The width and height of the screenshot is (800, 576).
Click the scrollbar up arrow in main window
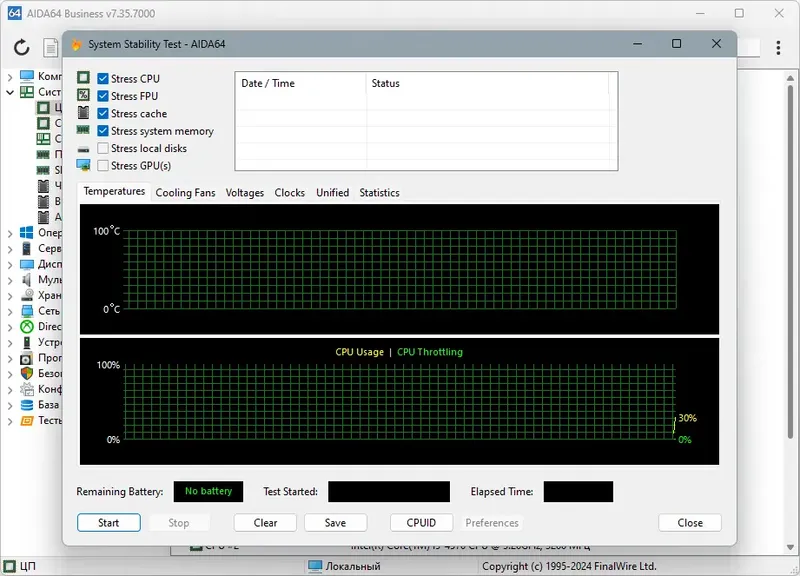790,79
